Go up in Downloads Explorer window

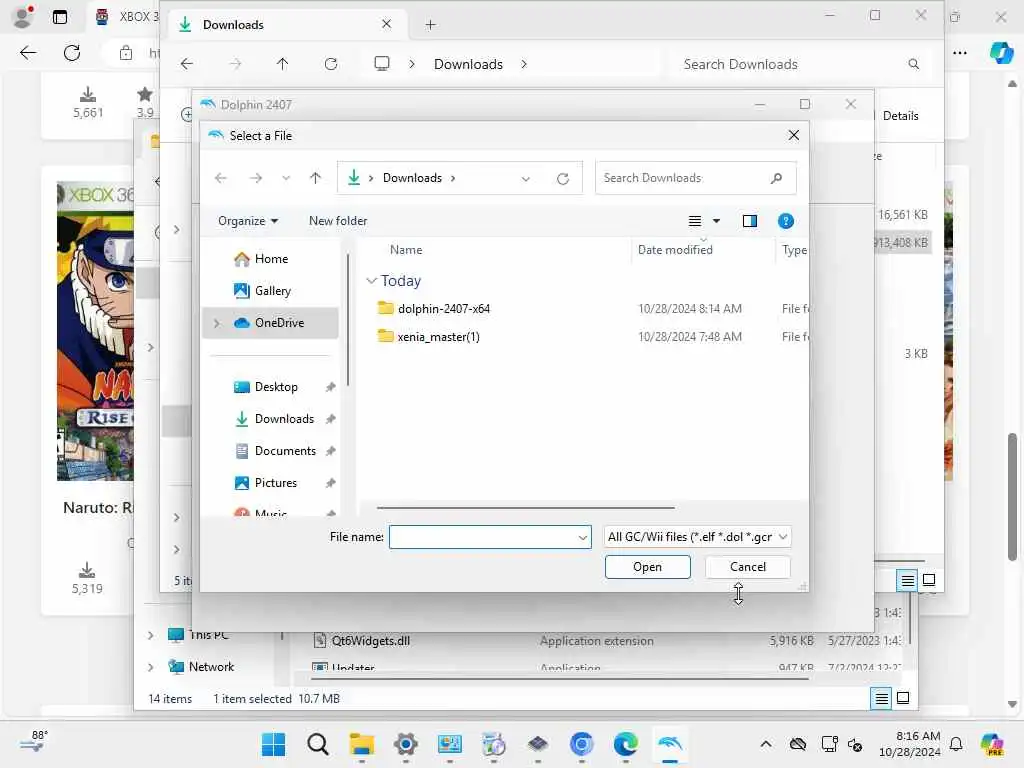(x=282, y=64)
